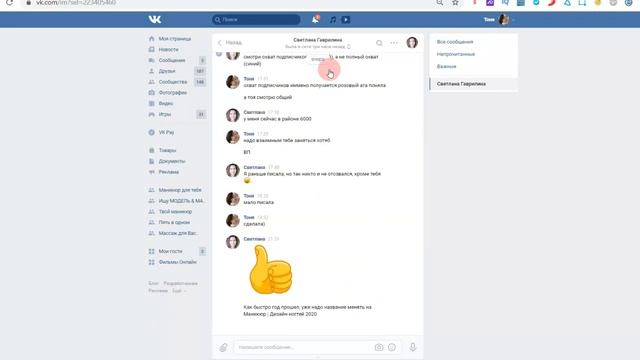
Task: Click the bag icon beside Товары
Action: tap(151, 150)
